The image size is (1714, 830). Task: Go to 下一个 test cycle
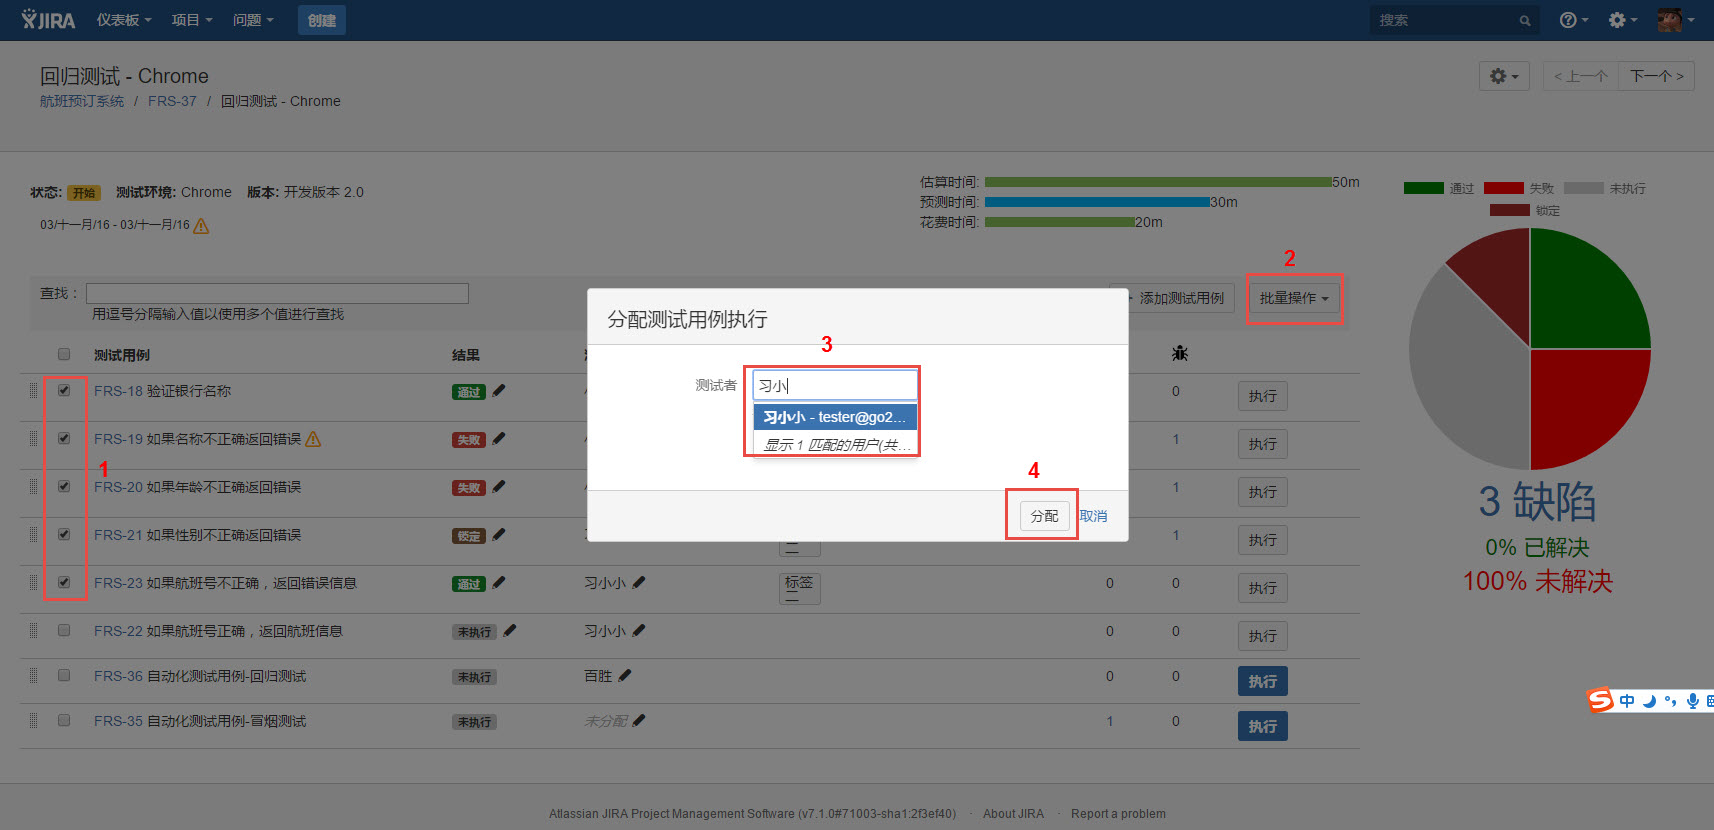pos(1656,76)
